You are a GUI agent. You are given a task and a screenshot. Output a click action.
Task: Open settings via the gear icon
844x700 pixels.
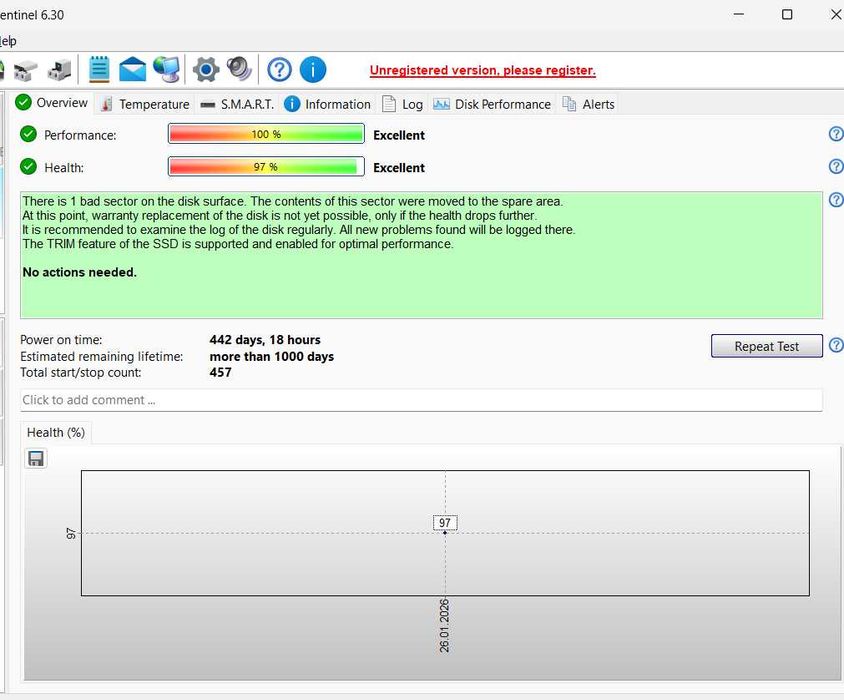click(x=206, y=69)
